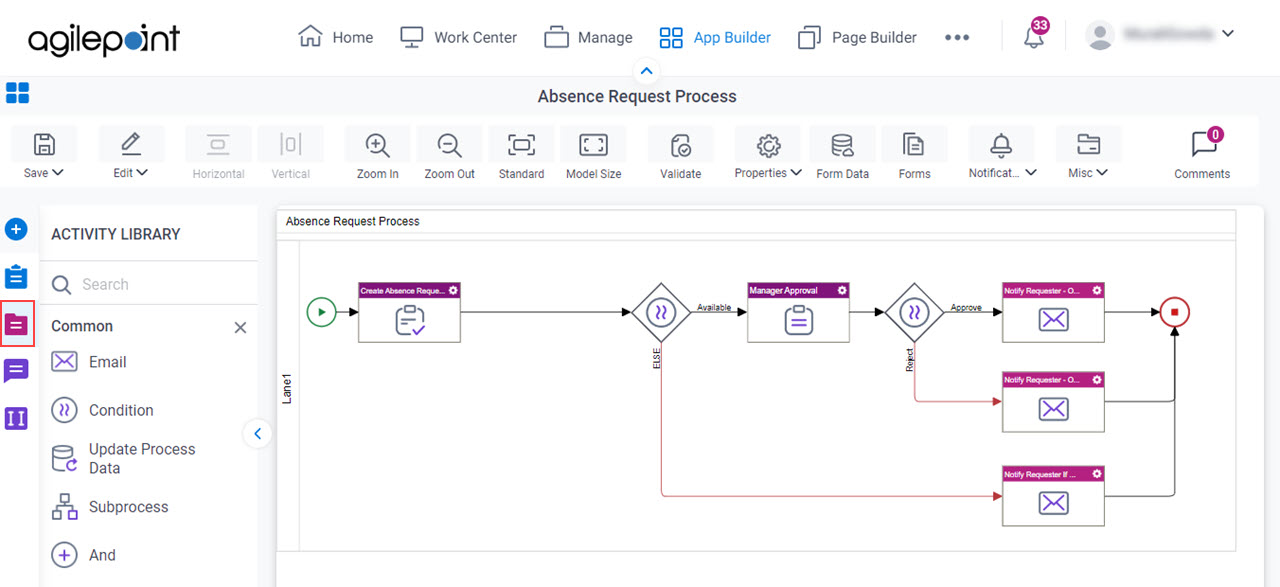Expand the Save dropdown arrow

coord(58,173)
